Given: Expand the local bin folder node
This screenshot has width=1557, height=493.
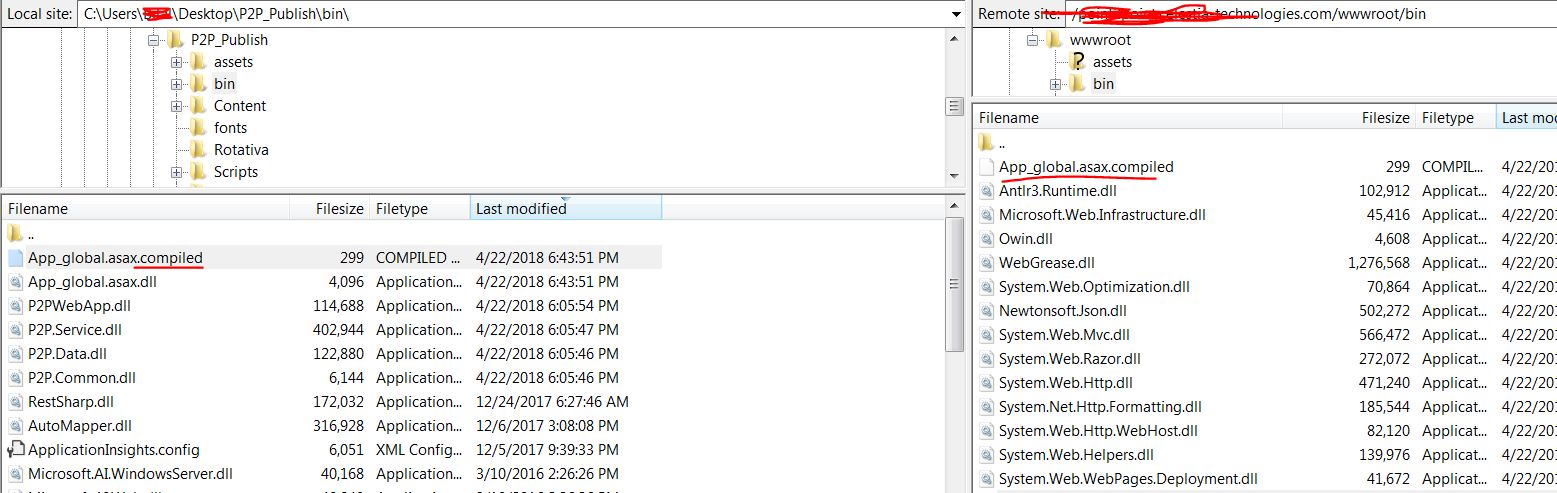Looking at the screenshot, I should pyautogui.click(x=177, y=84).
